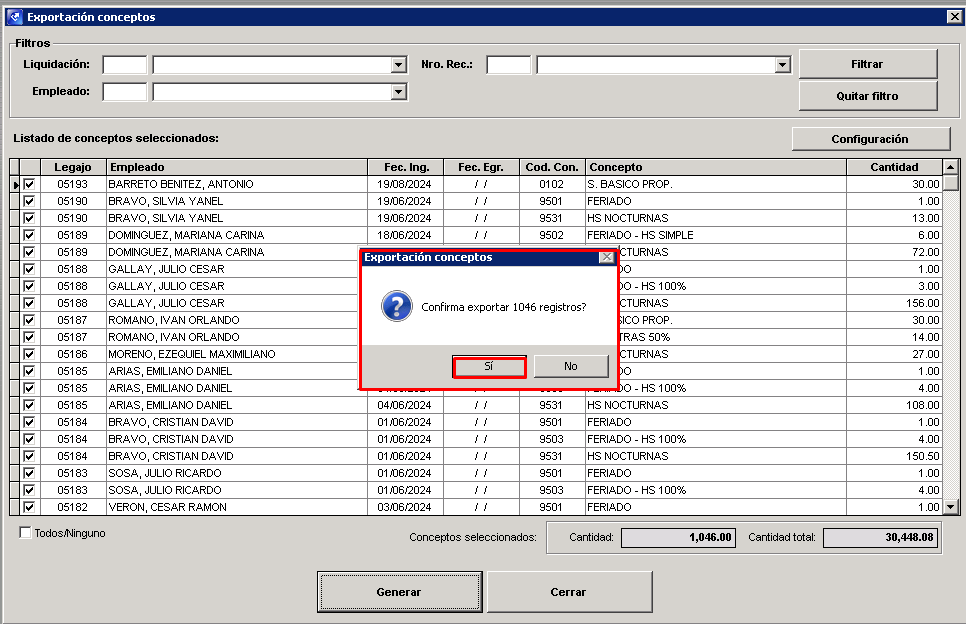The width and height of the screenshot is (966, 624).
Task: Click the Fec. Ing. column header
Action: click(406, 167)
